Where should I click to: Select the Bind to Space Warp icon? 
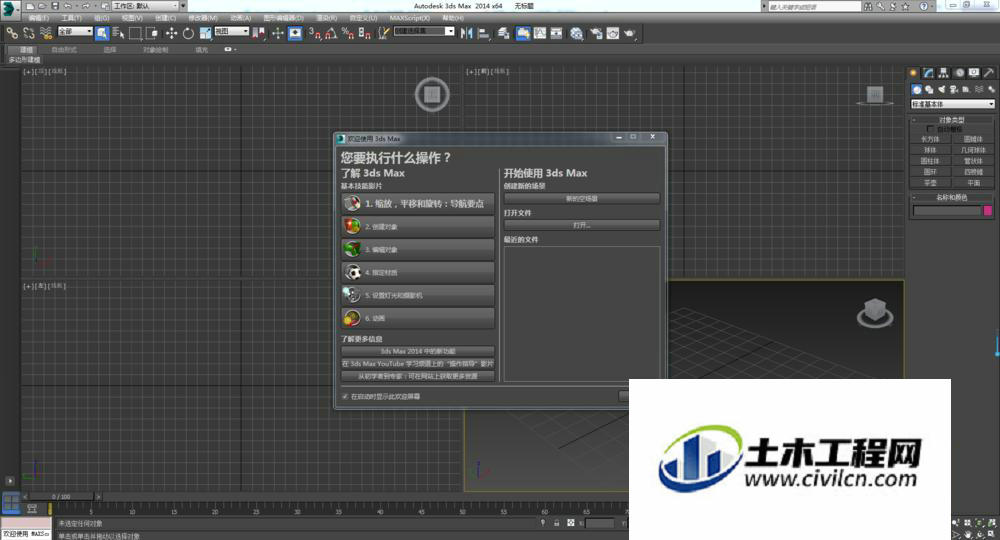pyautogui.click(x=46, y=33)
